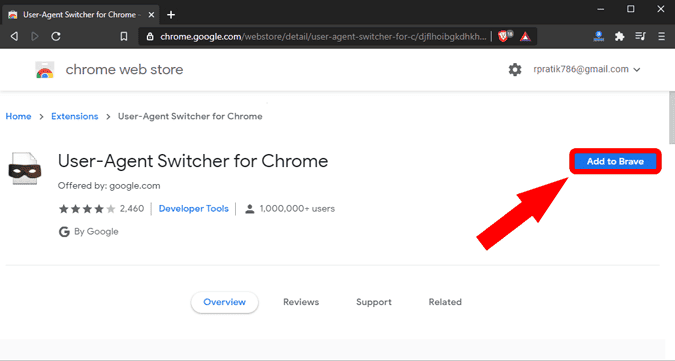Reload the page with the refresh icon
The image size is (675, 361).
[x=56, y=37]
